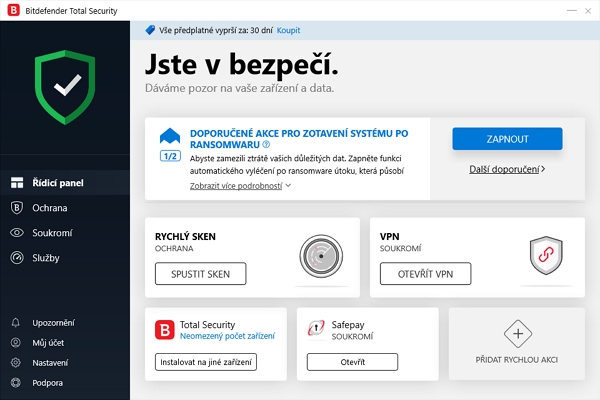Image resolution: width=600 pixels, height=400 pixels.
Task: Click the Nastavení gear icon
Action: (16, 362)
